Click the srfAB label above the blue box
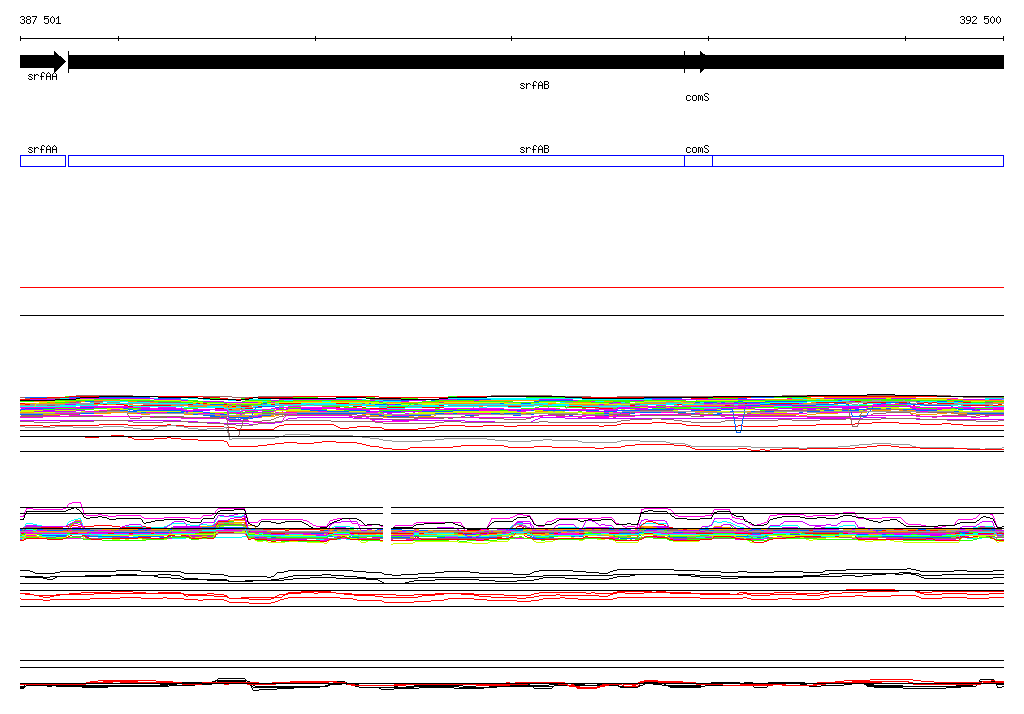 pos(534,149)
